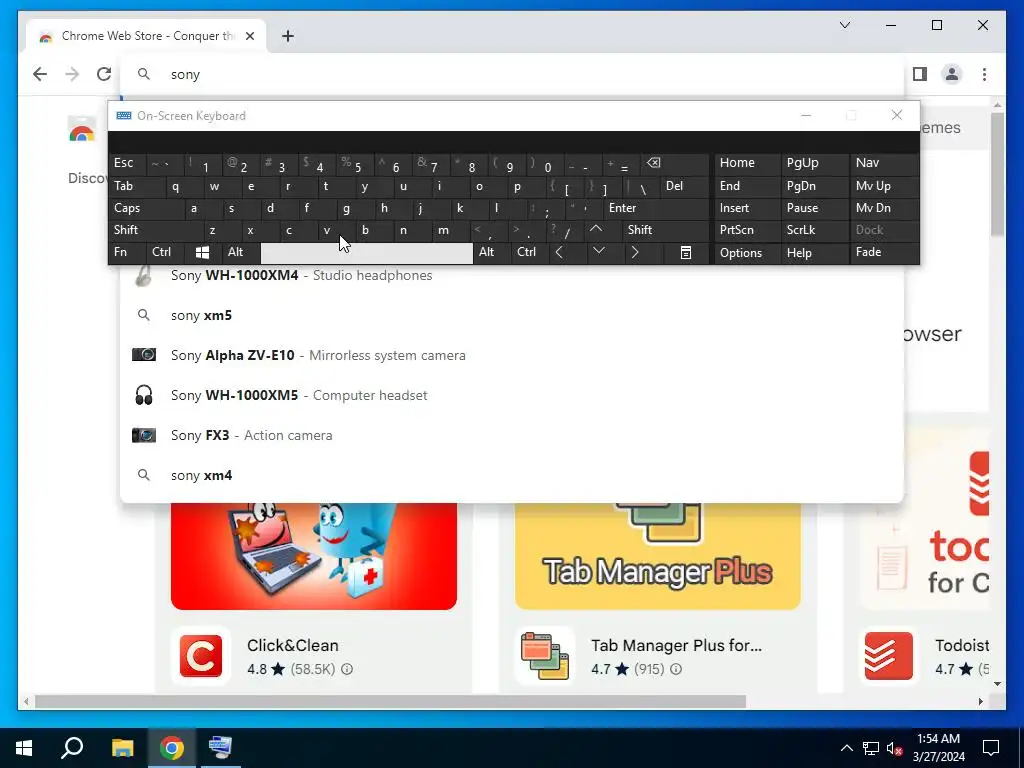The image size is (1024, 768).
Task: Open Chrome's three-dot menu
Action: pos(984,74)
